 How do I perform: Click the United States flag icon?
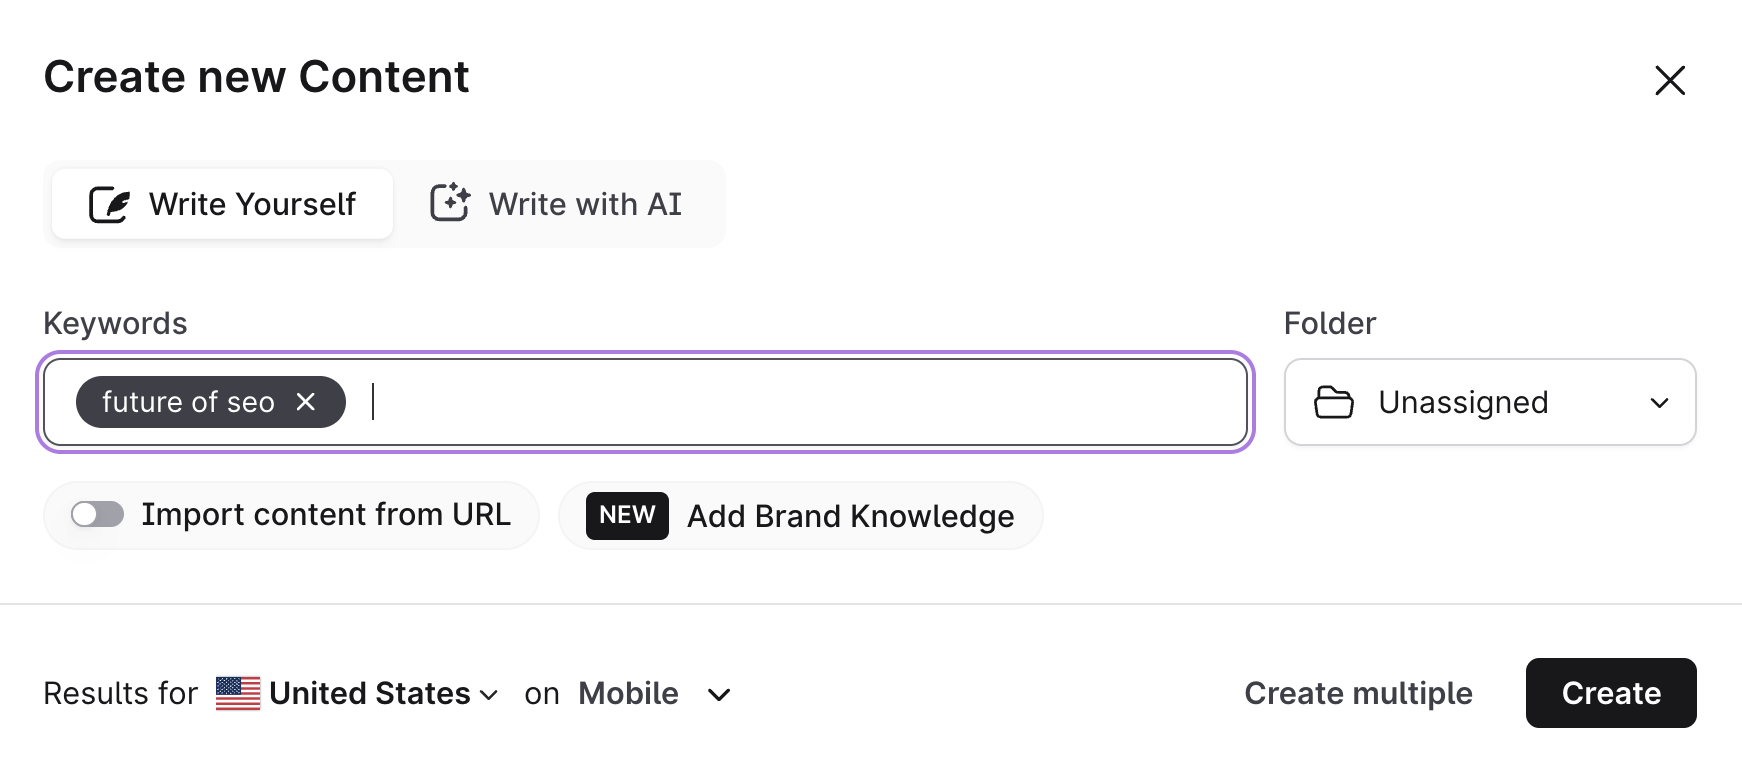(238, 693)
